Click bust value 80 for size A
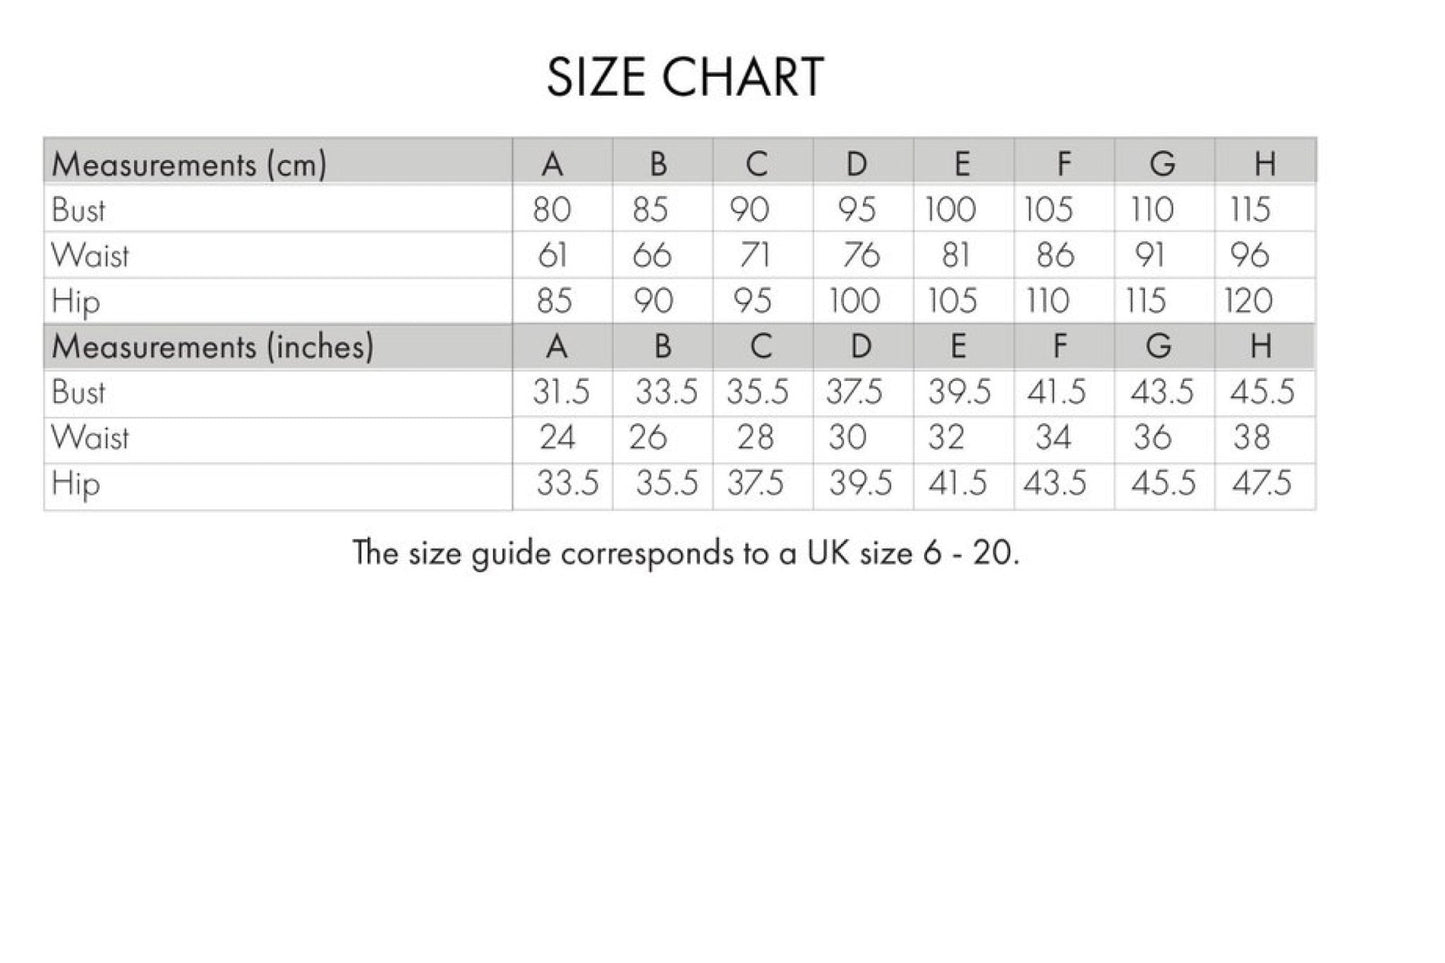 pyautogui.click(x=552, y=210)
